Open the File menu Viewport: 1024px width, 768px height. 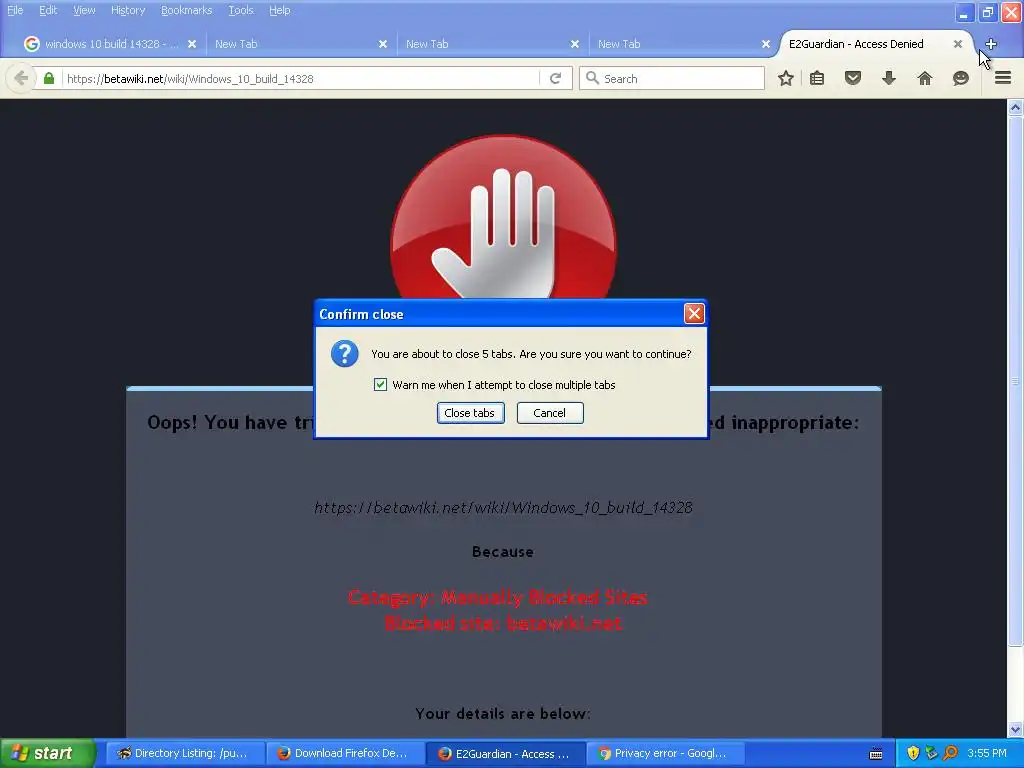(15, 10)
